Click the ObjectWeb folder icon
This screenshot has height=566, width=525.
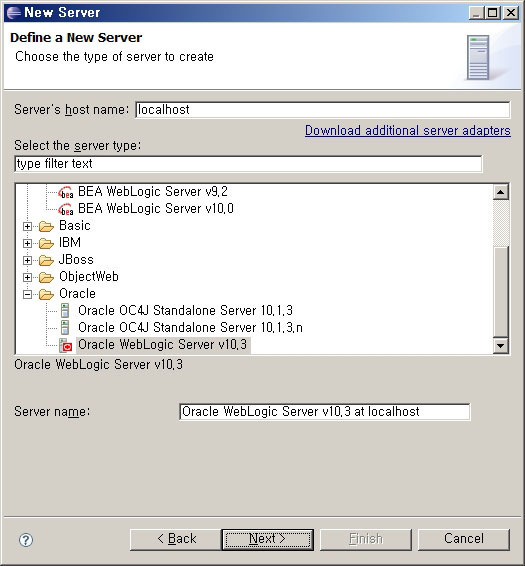(x=46, y=277)
